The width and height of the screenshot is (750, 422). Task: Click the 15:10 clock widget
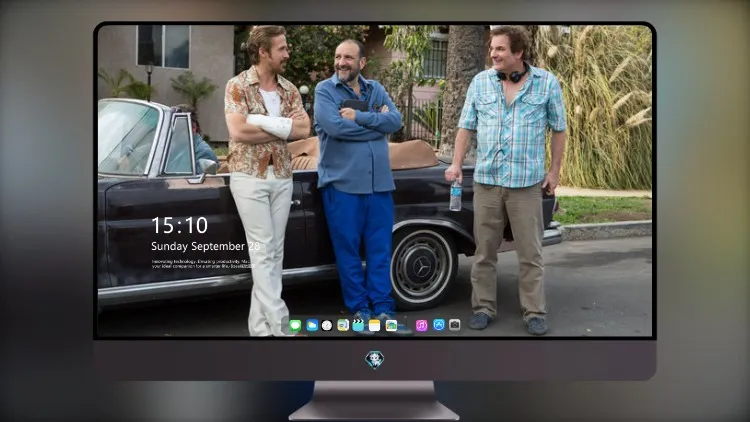[179, 225]
